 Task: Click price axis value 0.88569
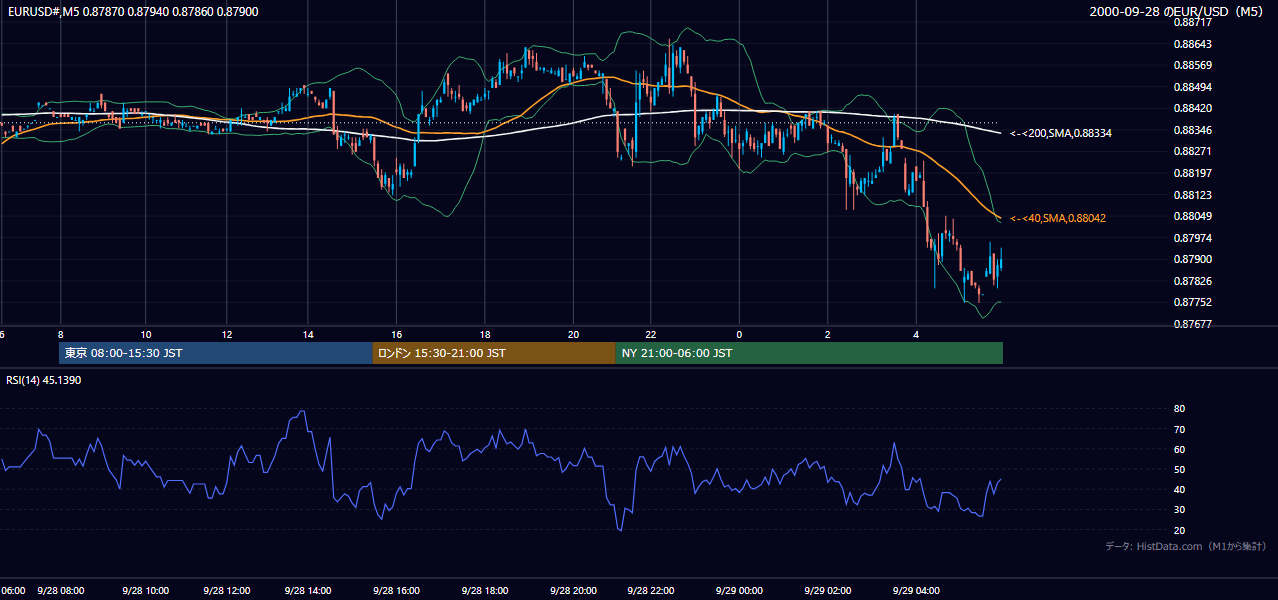click(1192, 66)
